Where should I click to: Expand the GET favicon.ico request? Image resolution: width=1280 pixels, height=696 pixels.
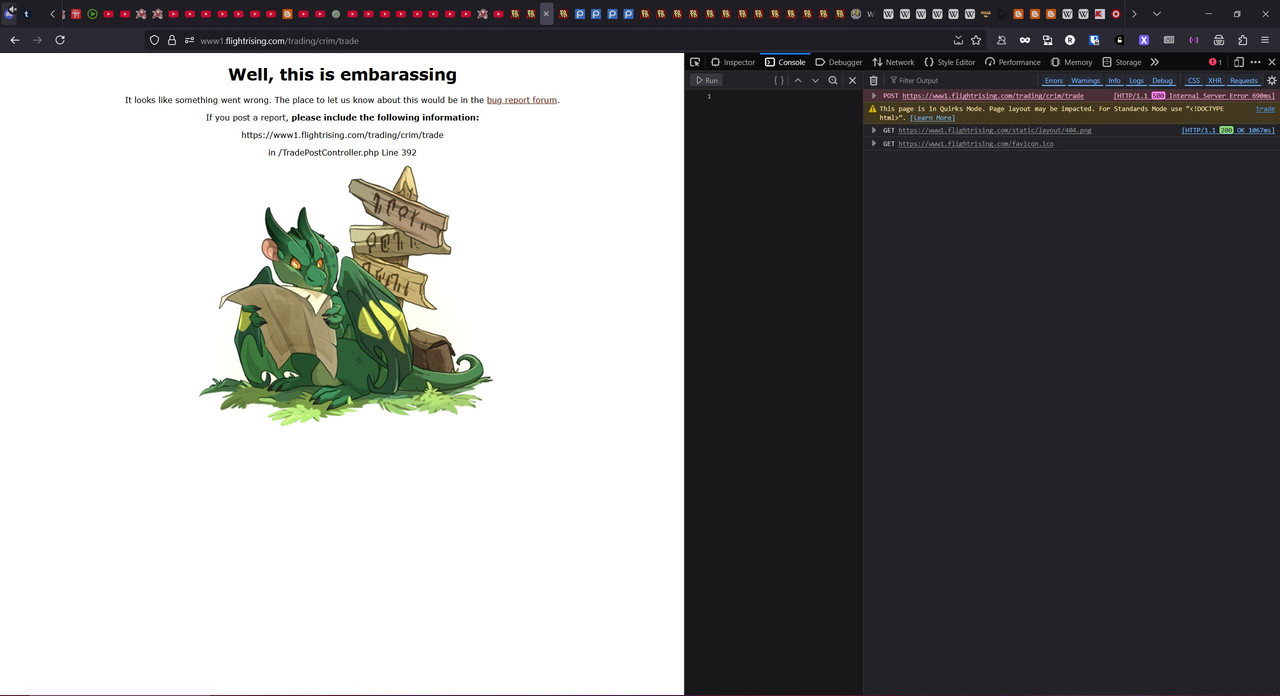coord(873,143)
